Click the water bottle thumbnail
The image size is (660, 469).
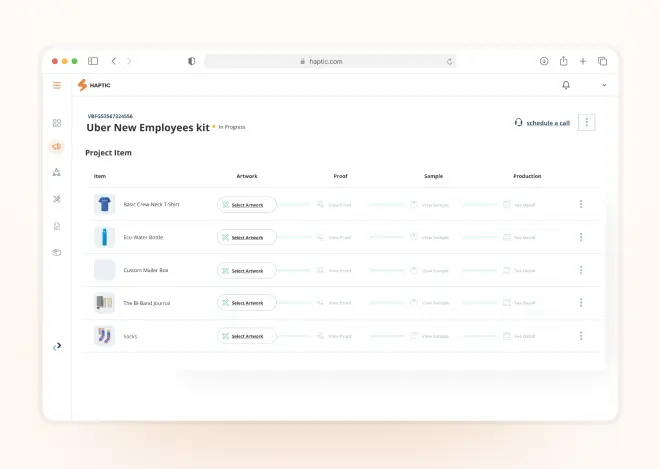point(104,237)
